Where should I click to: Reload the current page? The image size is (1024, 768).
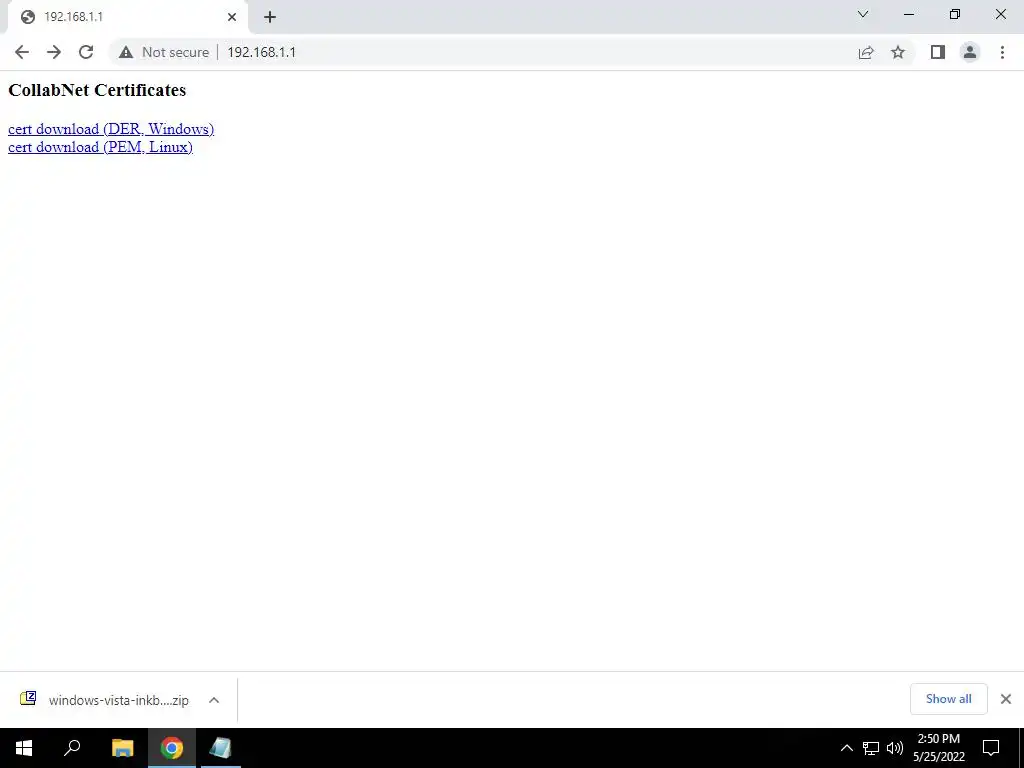coord(86,52)
